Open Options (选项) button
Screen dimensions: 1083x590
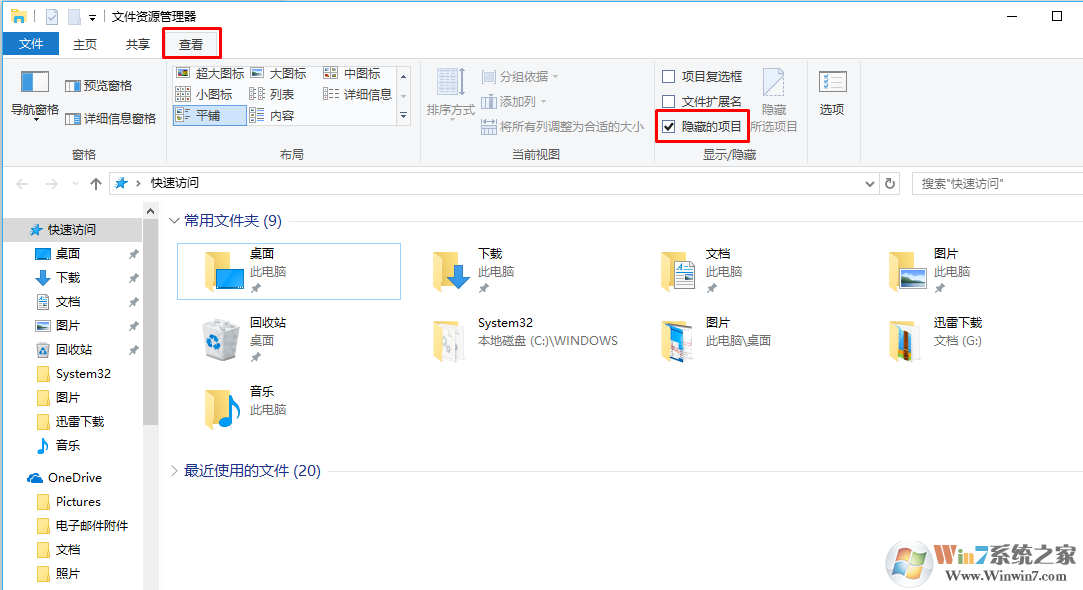coord(832,93)
